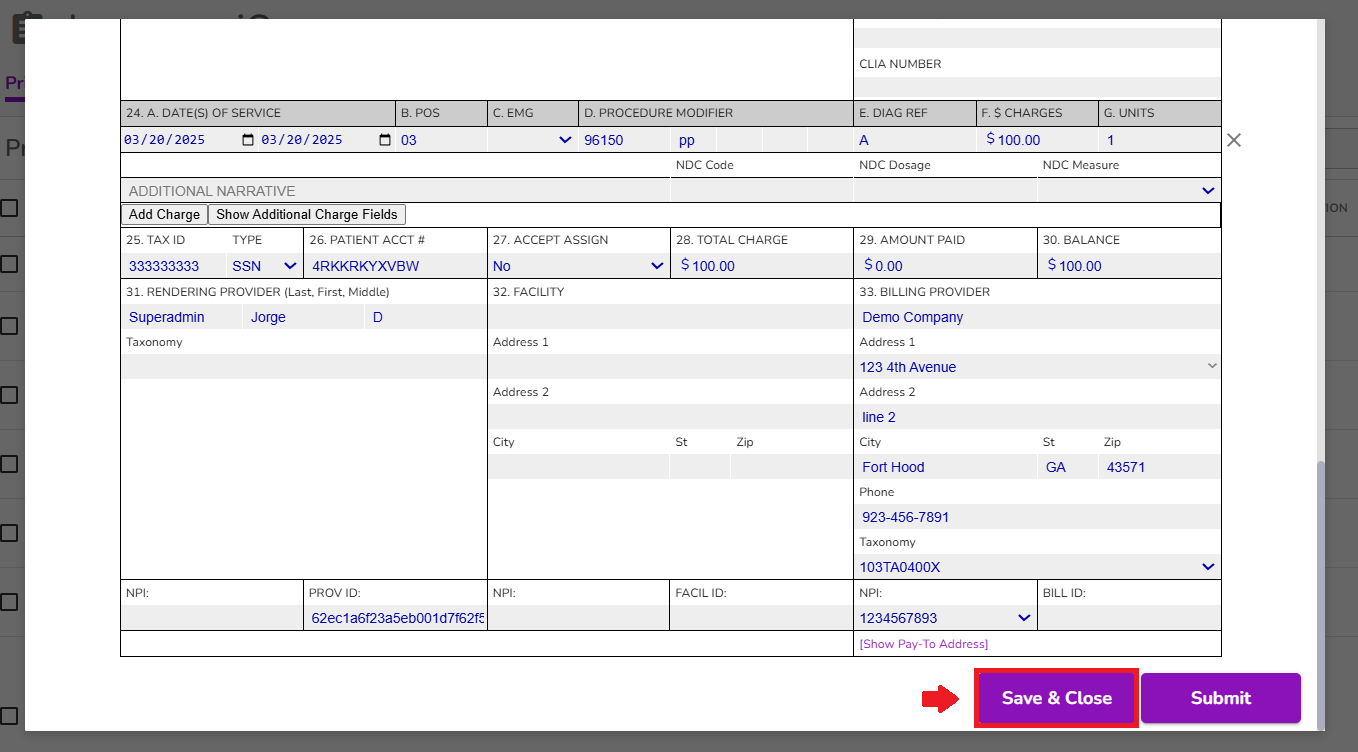Viewport: 1358px width, 752px height.
Task: Remove the 96150 charge row with X icon
Action: pyautogui.click(x=1234, y=140)
